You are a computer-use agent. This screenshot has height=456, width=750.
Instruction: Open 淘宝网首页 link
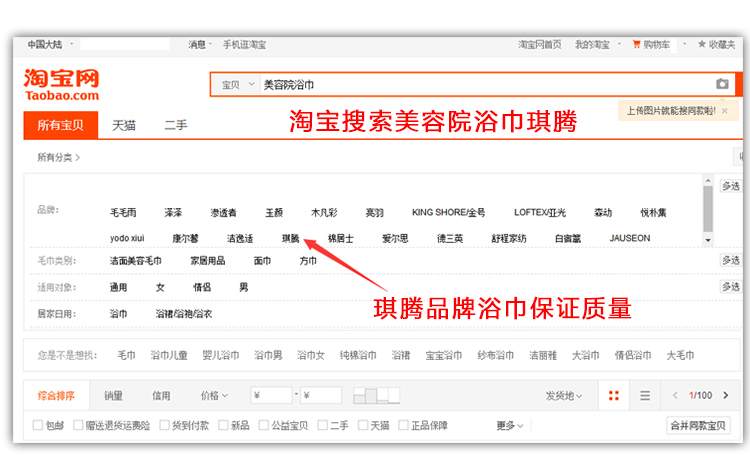tap(540, 44)
